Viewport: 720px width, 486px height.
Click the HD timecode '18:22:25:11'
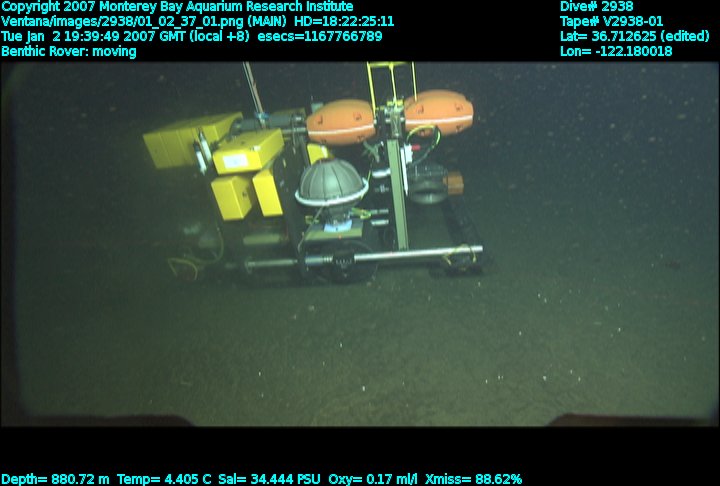click(x=357, y=22)
